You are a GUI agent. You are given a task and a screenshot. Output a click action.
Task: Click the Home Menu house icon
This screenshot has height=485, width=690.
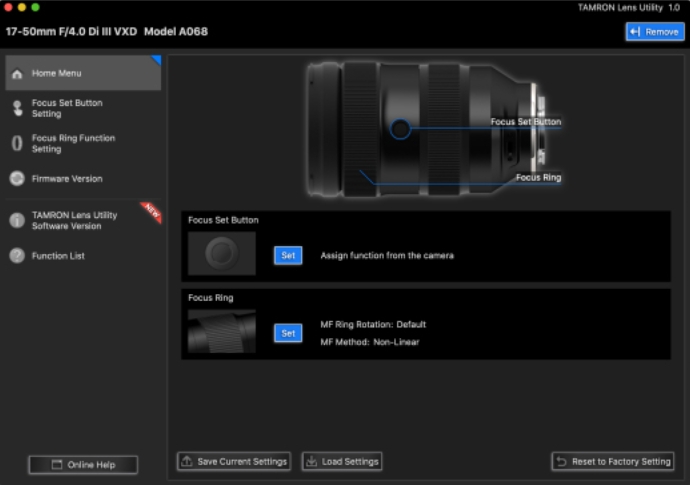coord(17,74)
